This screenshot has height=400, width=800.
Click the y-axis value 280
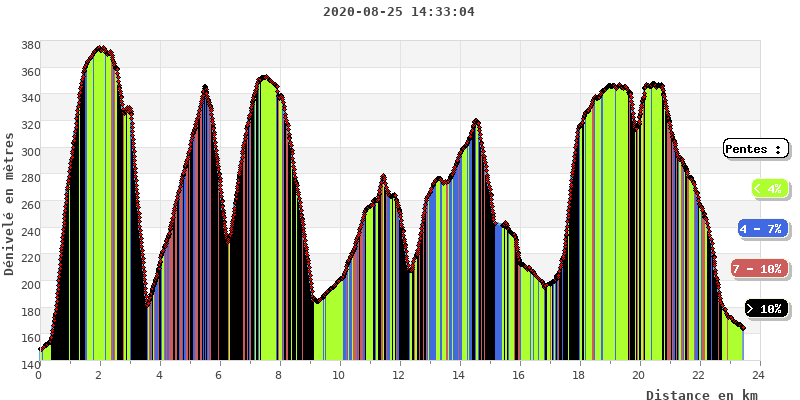pyautogui.click(x=30, y=178)
